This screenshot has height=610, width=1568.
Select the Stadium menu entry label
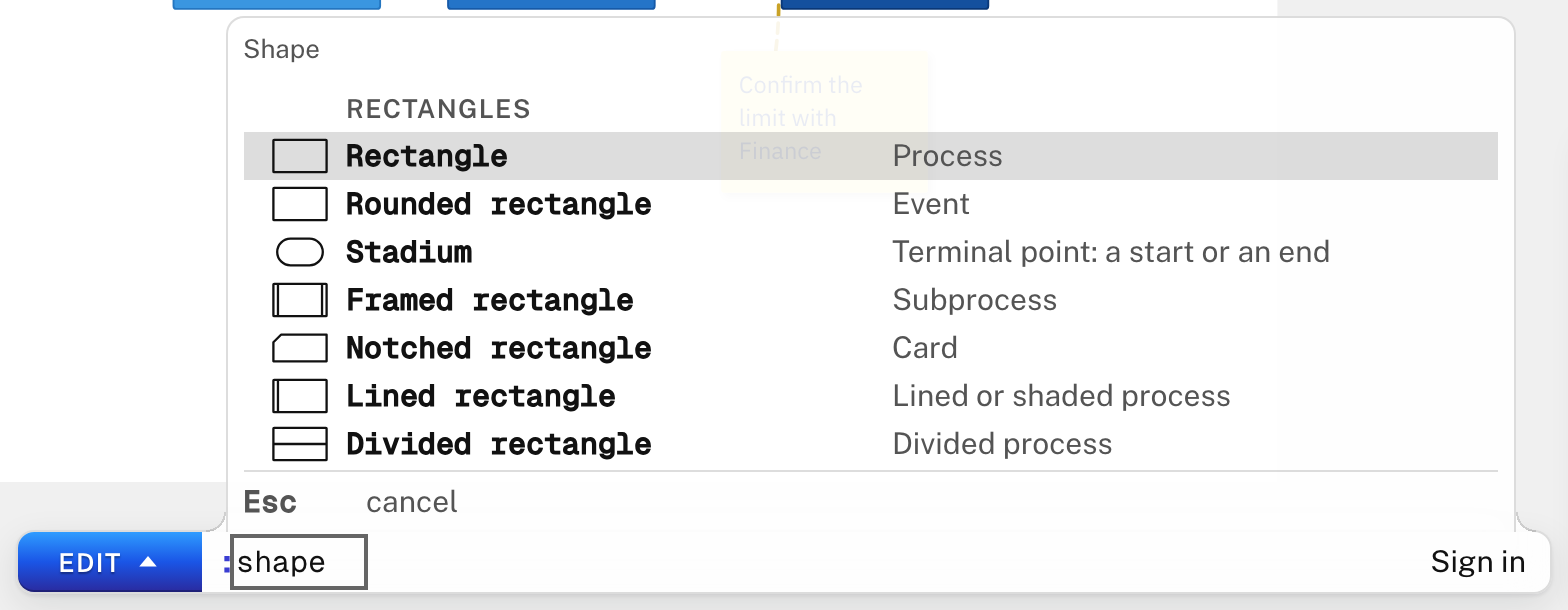pos(409,252)
